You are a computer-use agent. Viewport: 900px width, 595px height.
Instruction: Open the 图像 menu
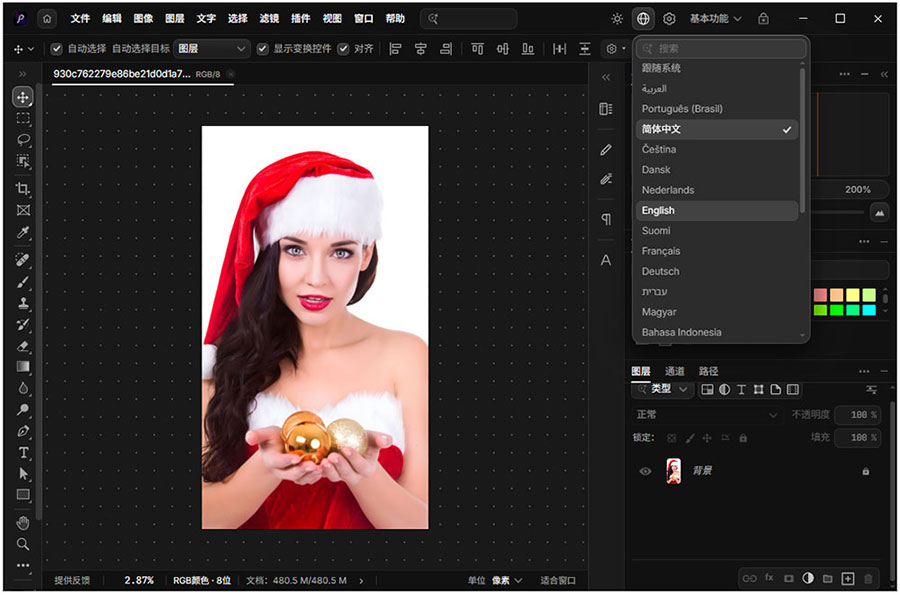tap(143, 19)
